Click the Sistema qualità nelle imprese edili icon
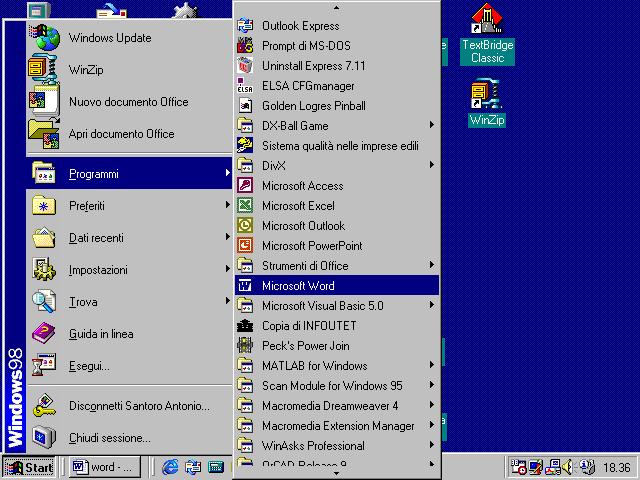 click(245, 145)
